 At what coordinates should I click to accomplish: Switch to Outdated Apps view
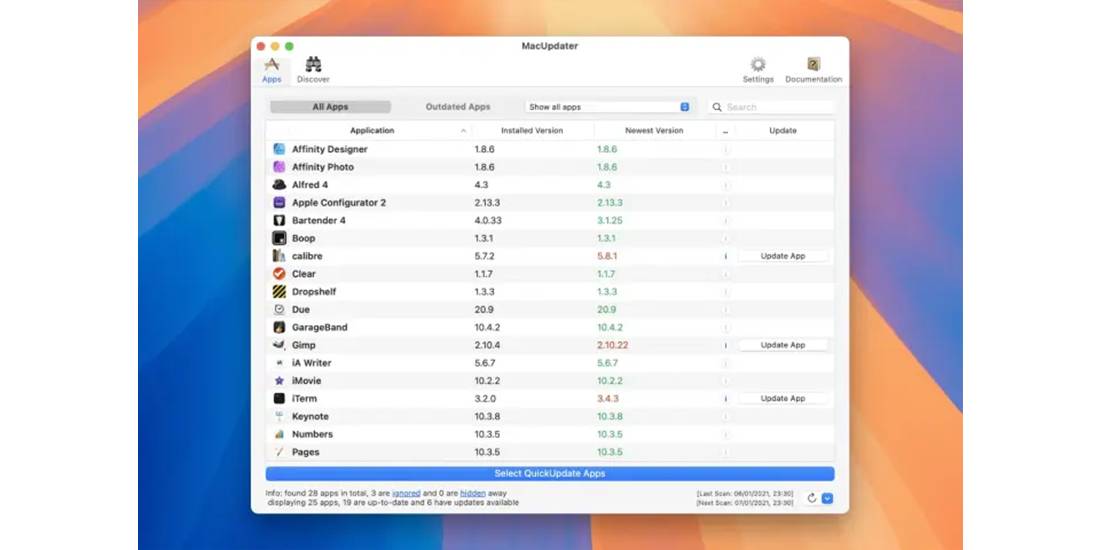(x=458, y=107)
